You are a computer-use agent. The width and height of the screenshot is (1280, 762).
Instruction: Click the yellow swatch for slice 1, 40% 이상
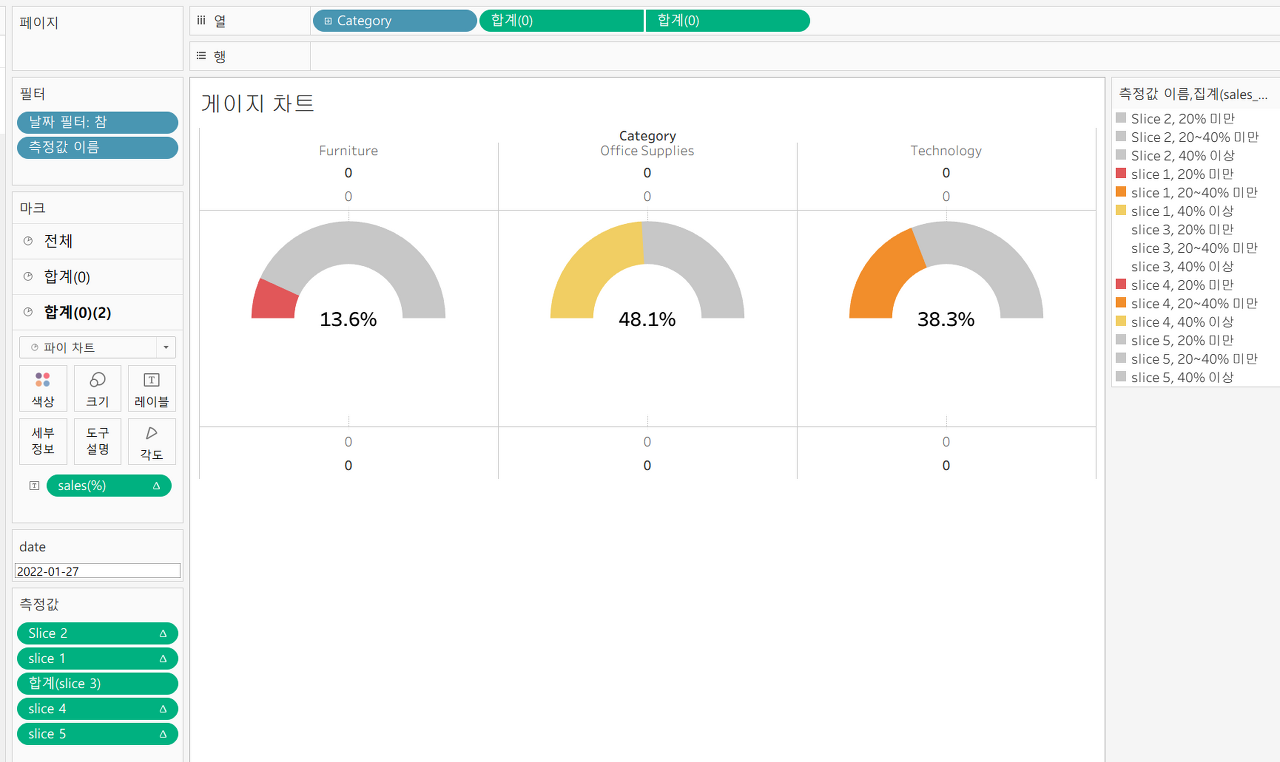(x=1121, y=211)
